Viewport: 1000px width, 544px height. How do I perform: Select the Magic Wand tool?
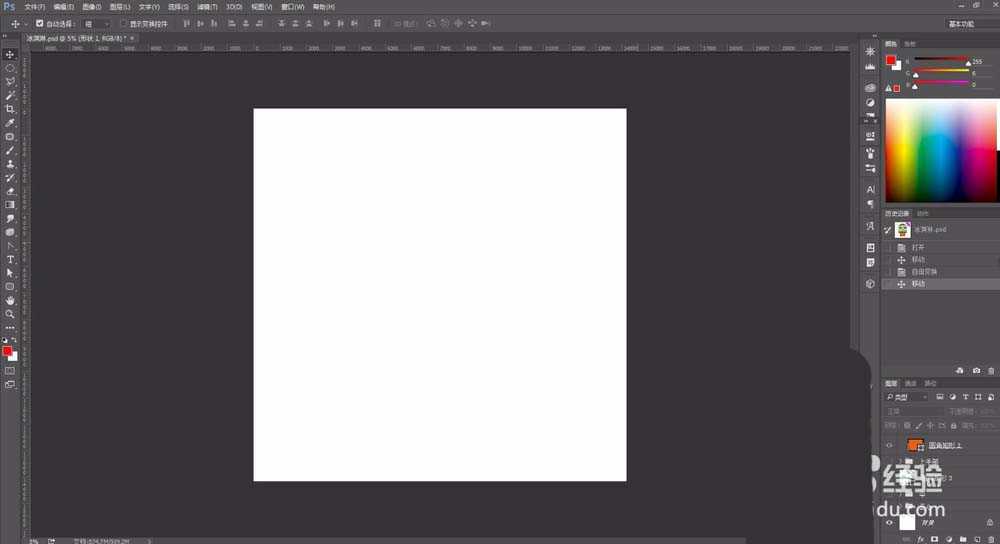tap(10, 95)
